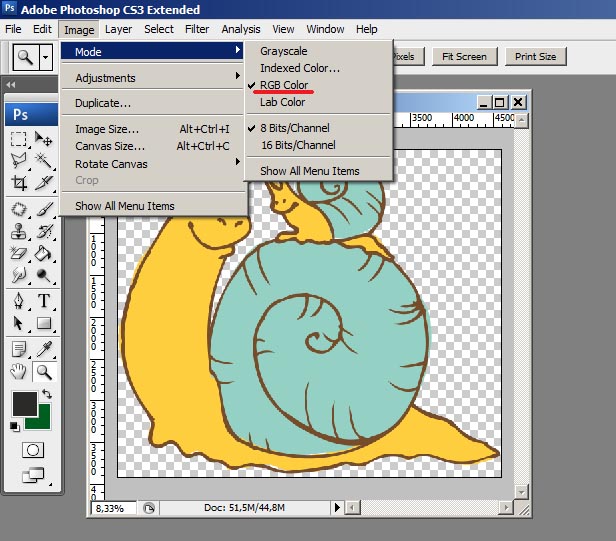Switch mode to Lab Color
Image resolution: width=616 pixels, height=541 pixels.
(282, 102)
